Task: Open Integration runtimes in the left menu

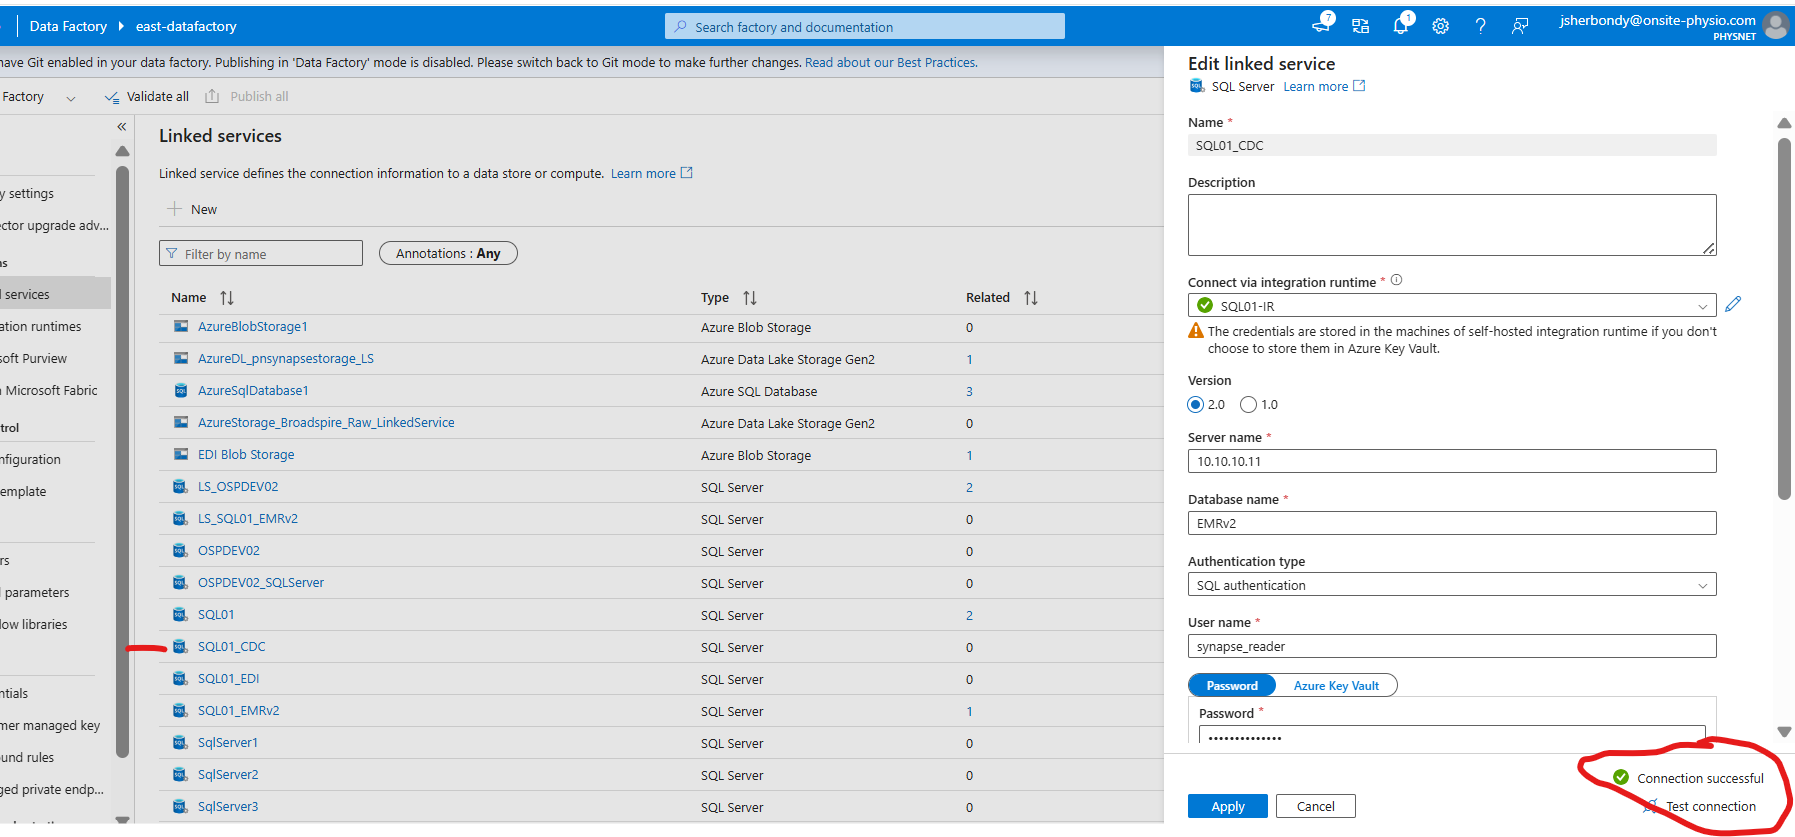Action: [x=41, y=326]
